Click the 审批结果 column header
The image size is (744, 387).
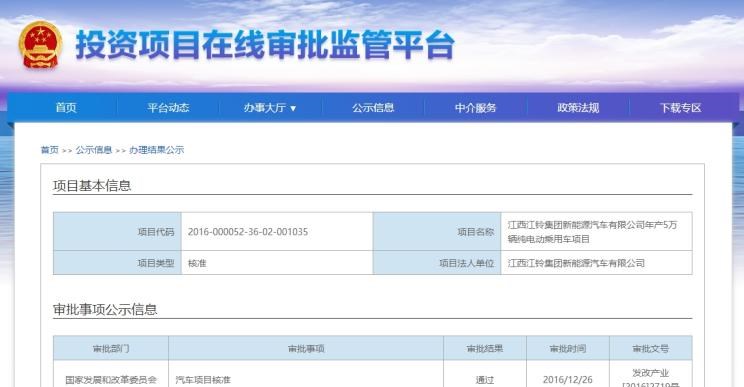tap(484, 349)
